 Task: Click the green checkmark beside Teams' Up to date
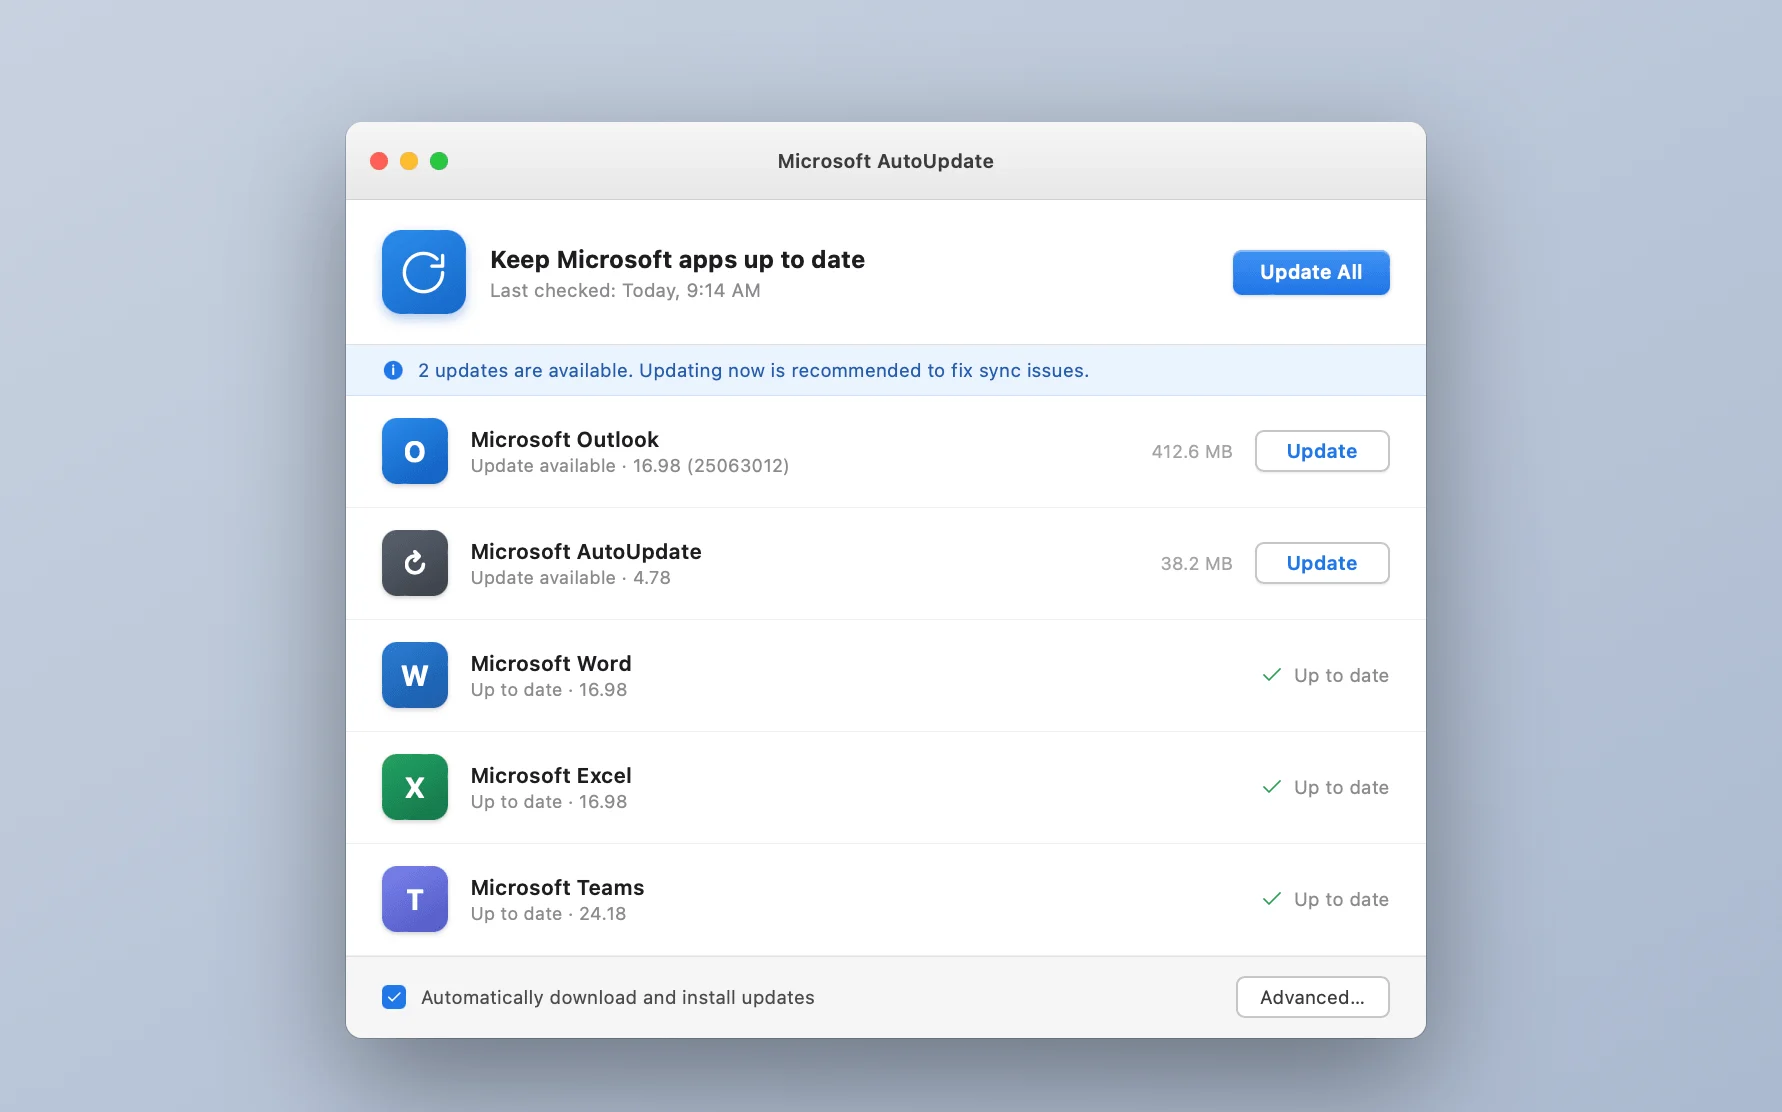coord(1272,899)
